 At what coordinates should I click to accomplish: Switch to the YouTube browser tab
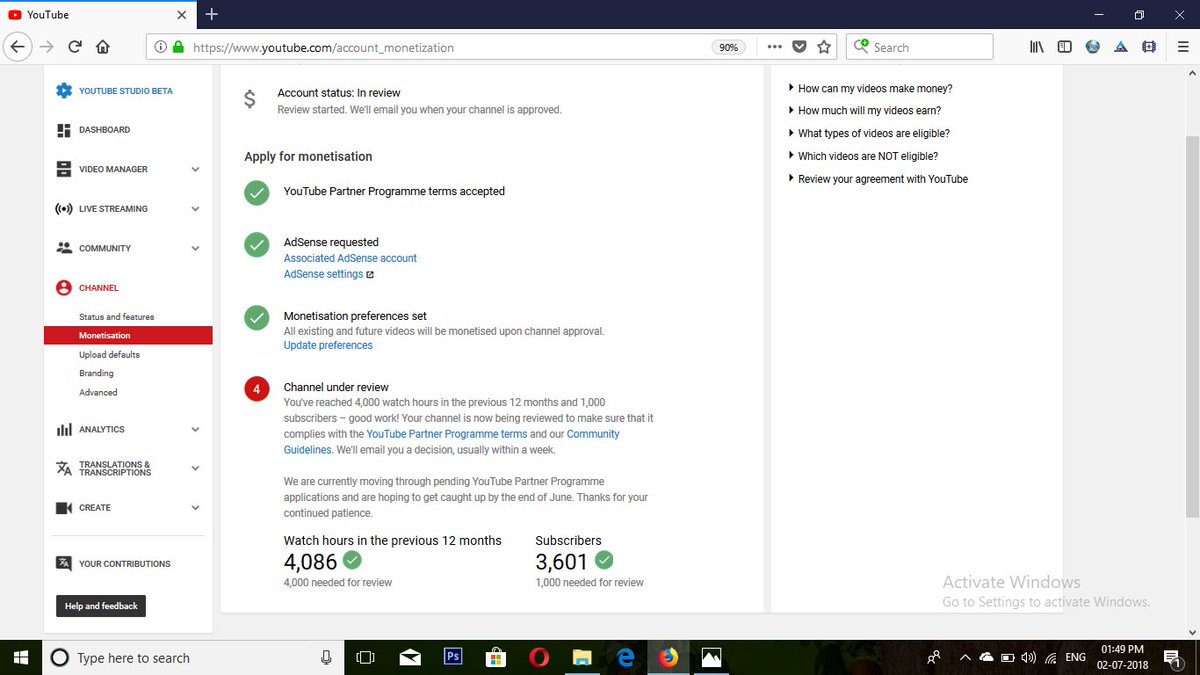[98, 15]
